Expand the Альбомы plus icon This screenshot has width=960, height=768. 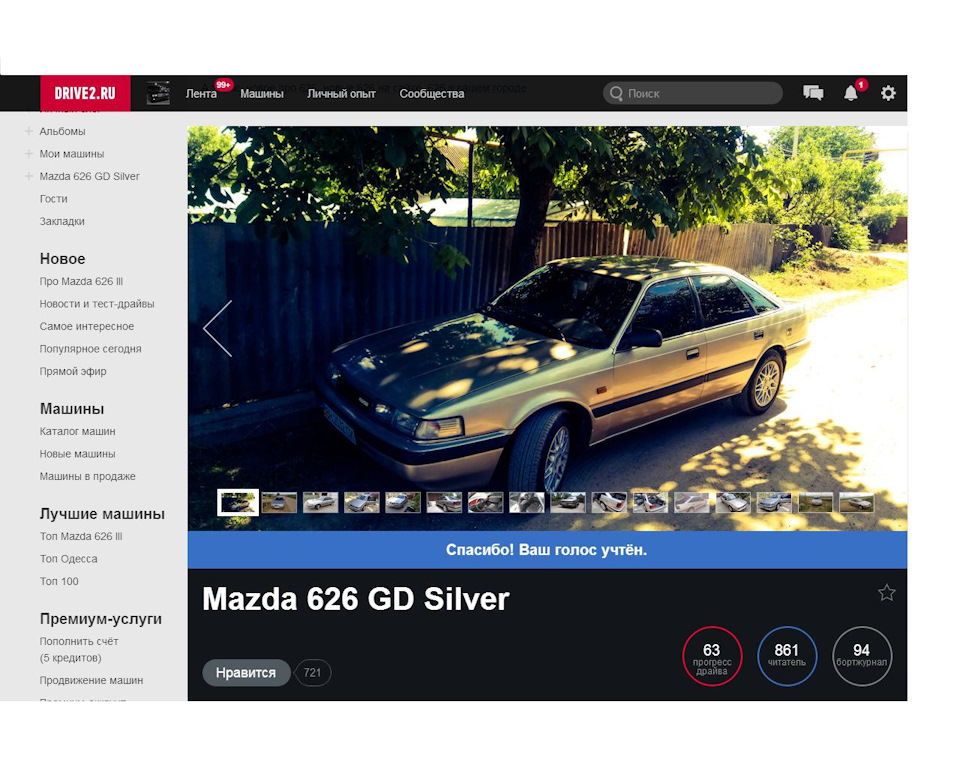click(x=29, y=131)
